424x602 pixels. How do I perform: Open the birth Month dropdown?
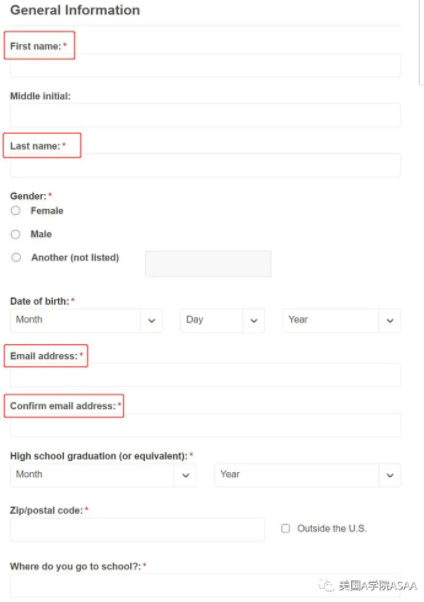[86, 320]
